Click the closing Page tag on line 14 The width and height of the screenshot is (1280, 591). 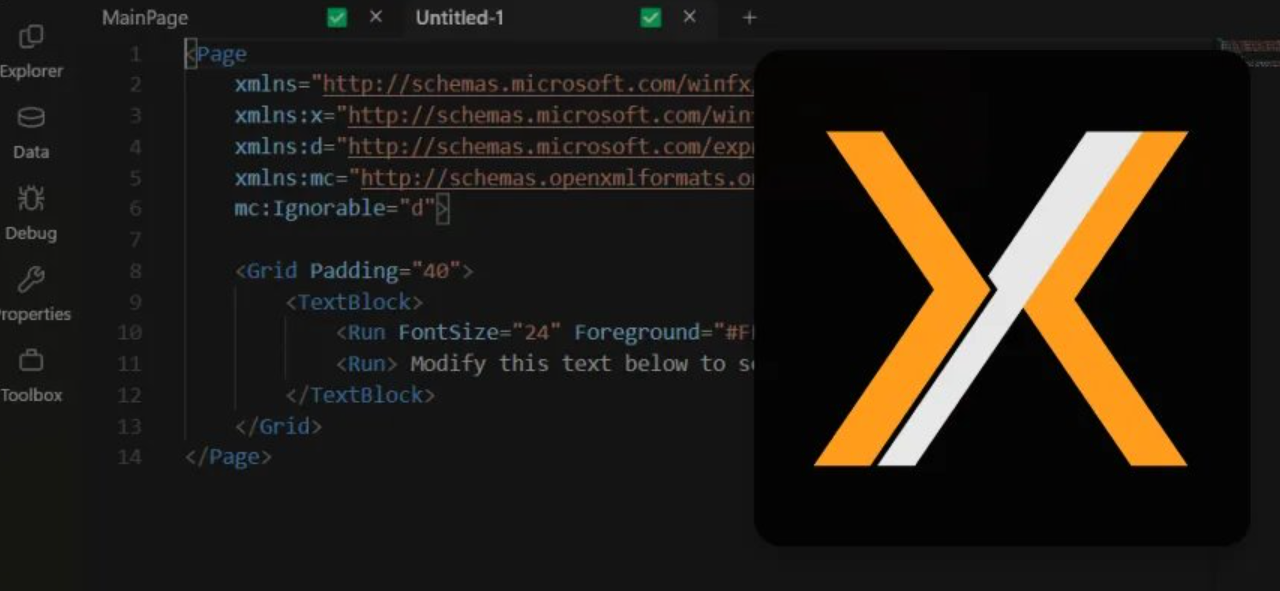point(228,457)
